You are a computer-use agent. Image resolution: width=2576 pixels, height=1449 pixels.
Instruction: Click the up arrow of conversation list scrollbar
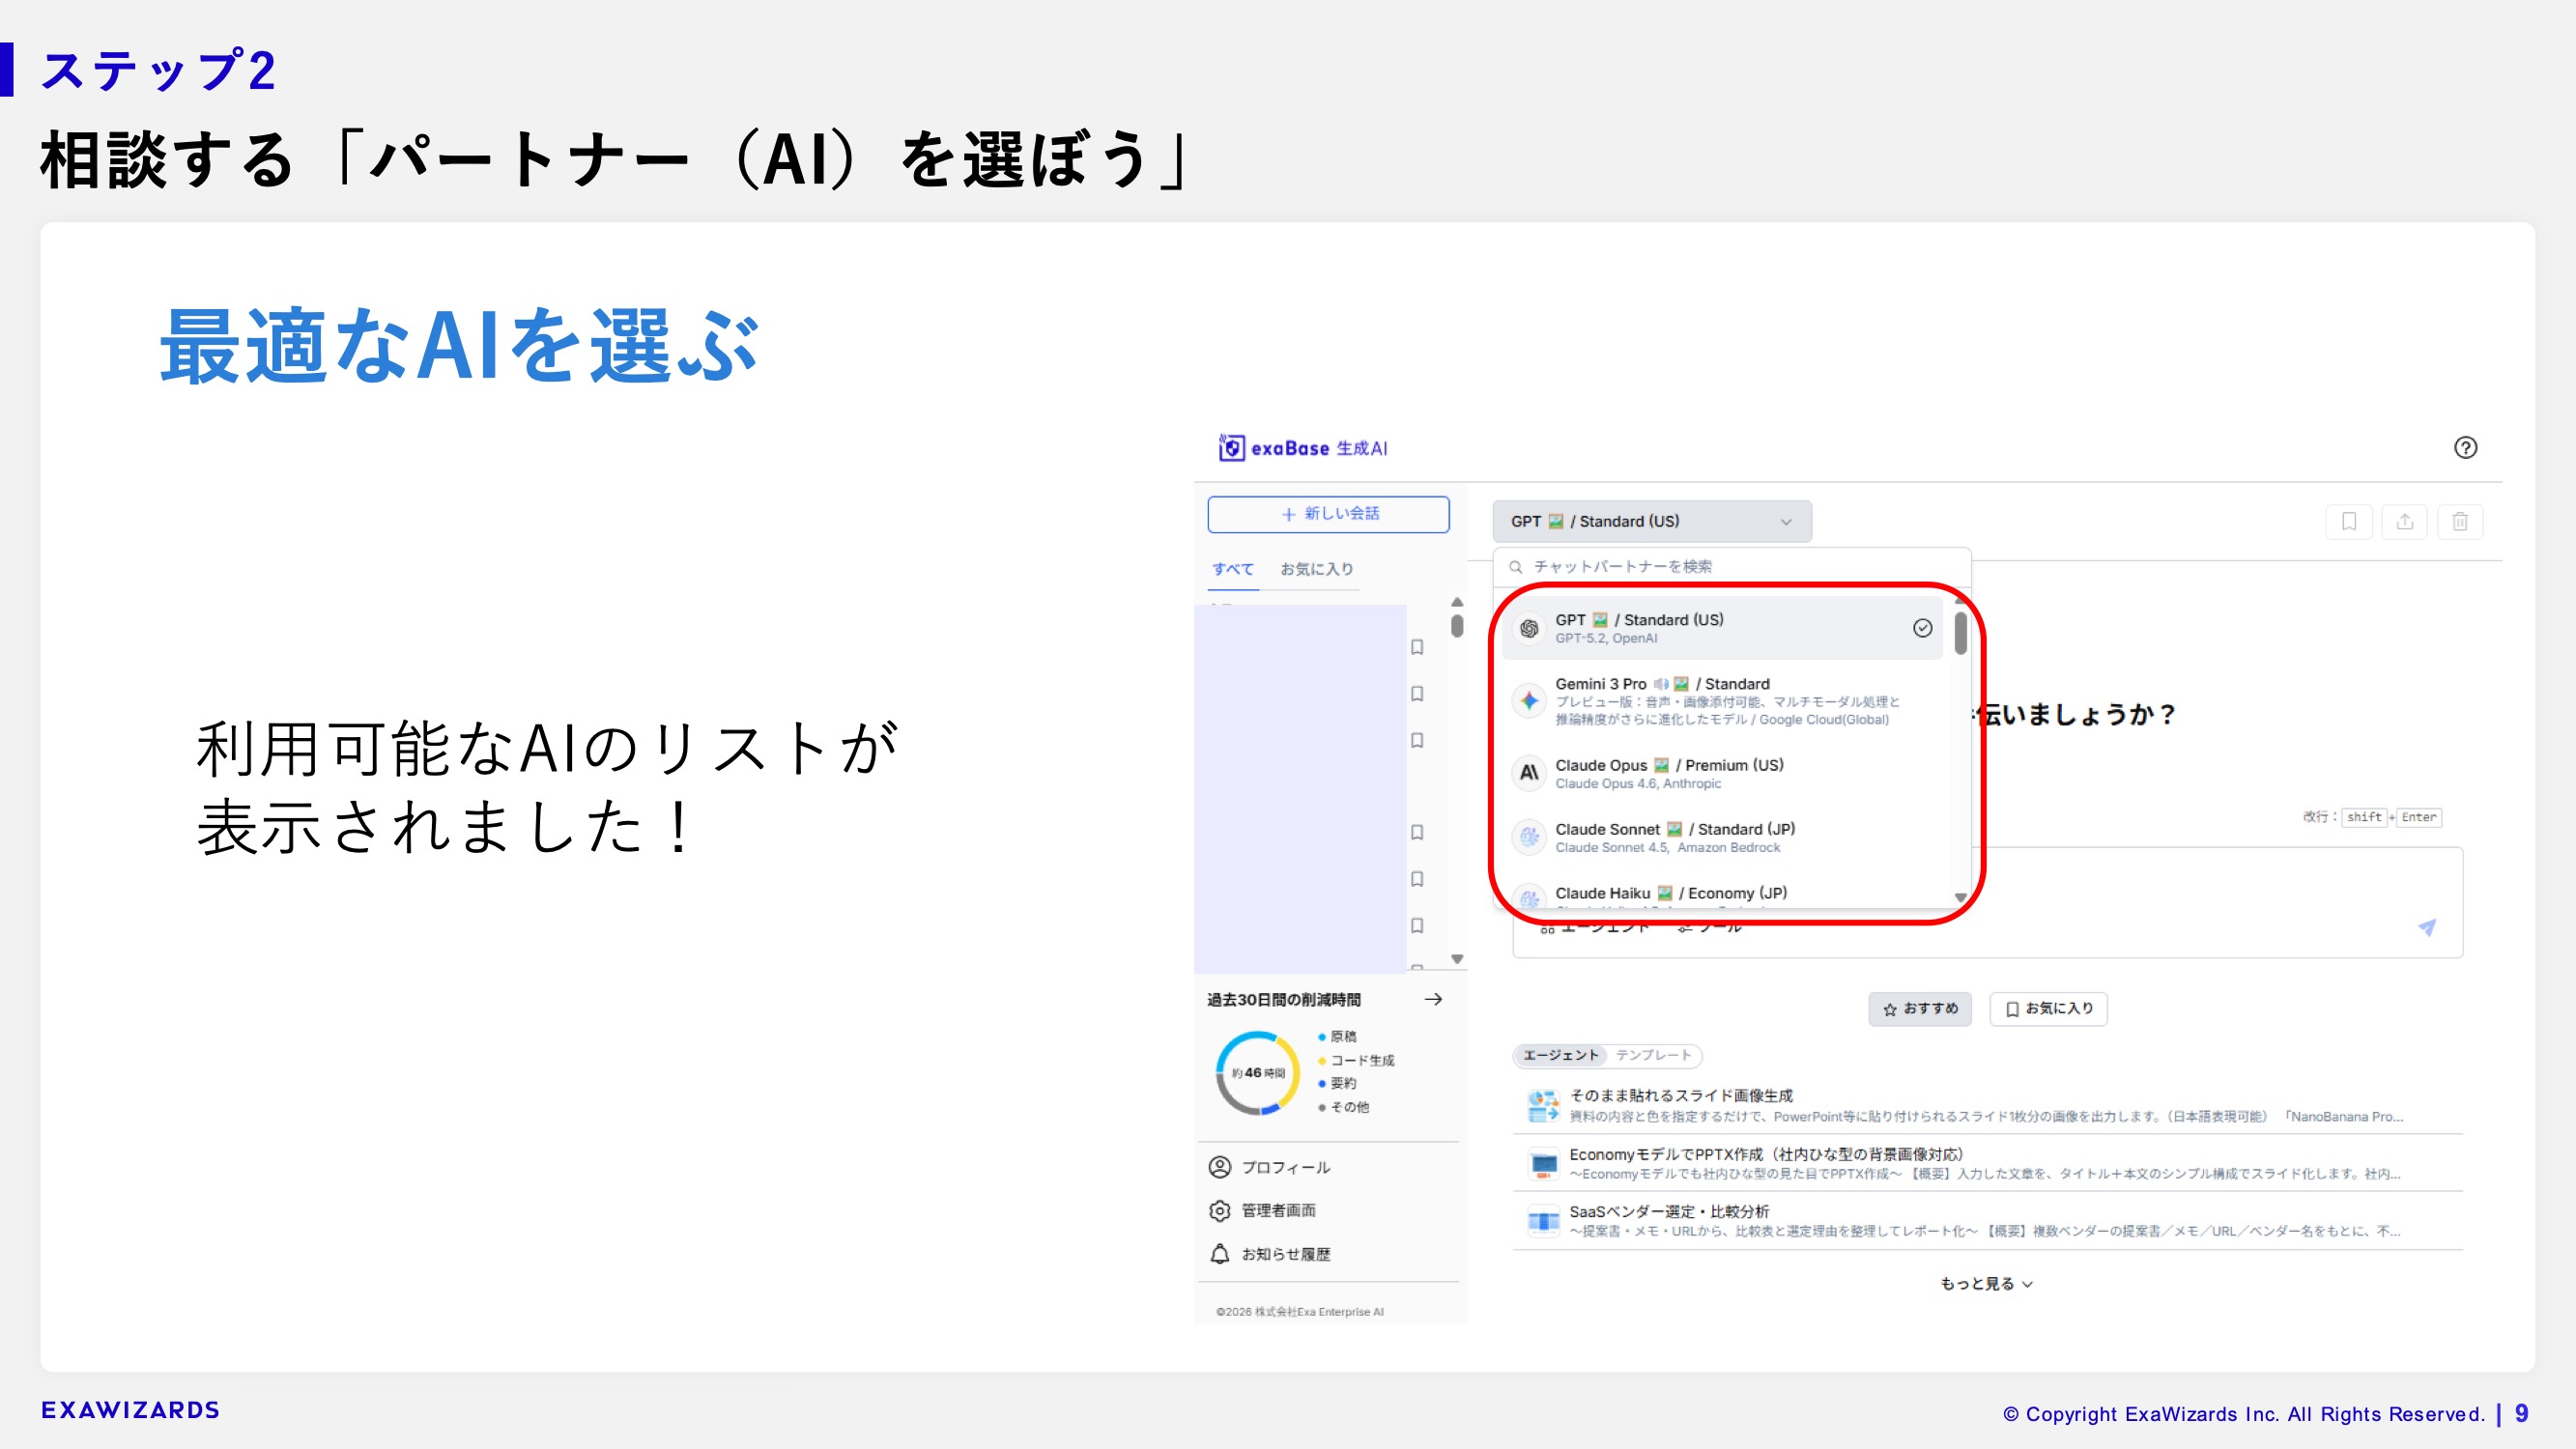click(x=1457, y=602)
